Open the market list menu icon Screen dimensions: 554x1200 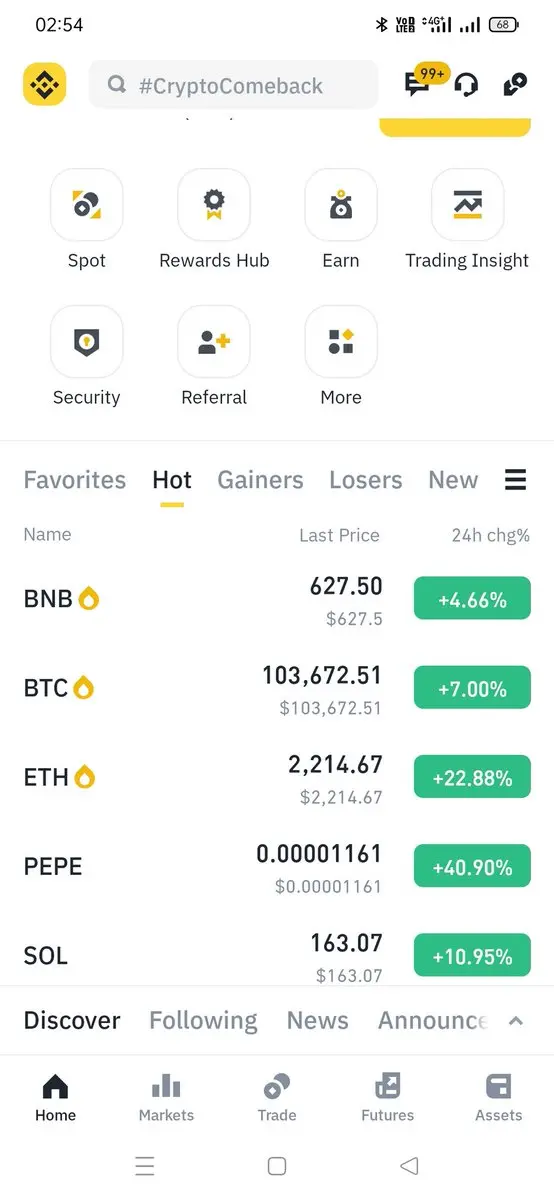click(515, 480)
